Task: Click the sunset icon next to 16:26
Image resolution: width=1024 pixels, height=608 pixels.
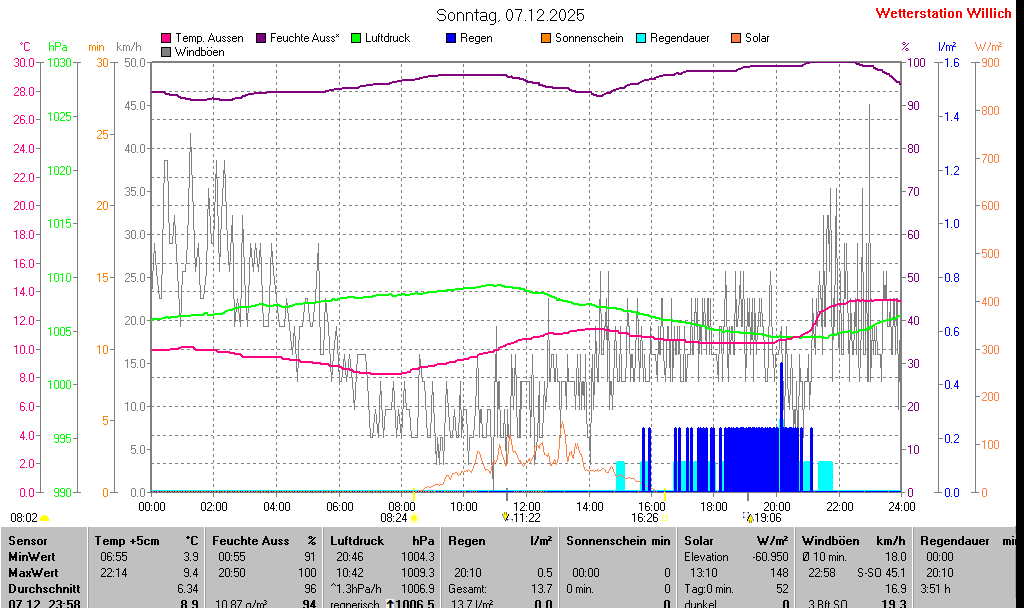Action: tap(665, 518)
